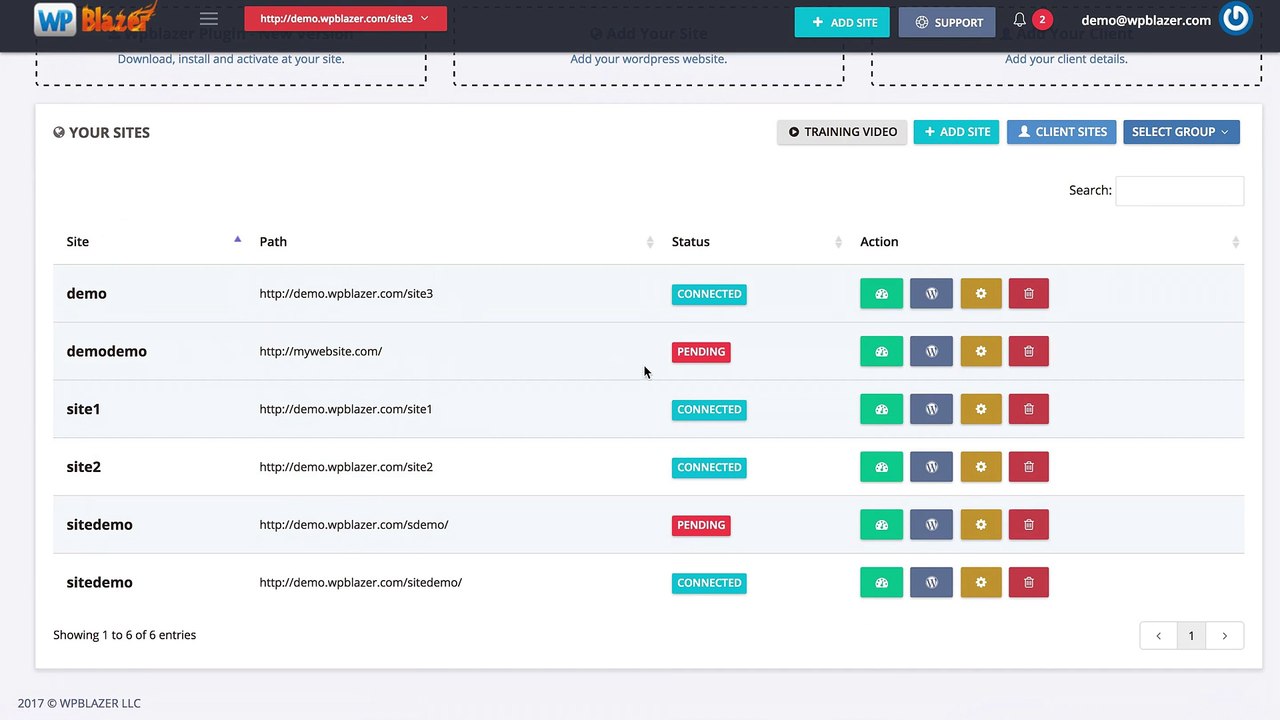Click Showing 1 to 6 of 6 entries

pyautogui.click(x=125, y=635)
